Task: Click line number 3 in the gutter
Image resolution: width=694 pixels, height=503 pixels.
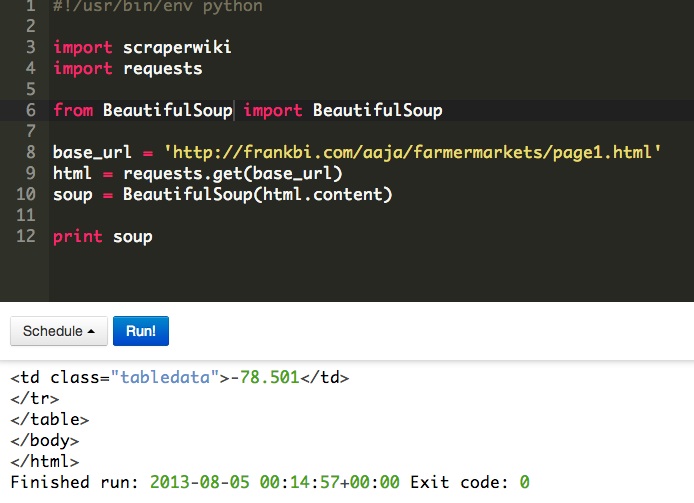Action: coord(31,47)
